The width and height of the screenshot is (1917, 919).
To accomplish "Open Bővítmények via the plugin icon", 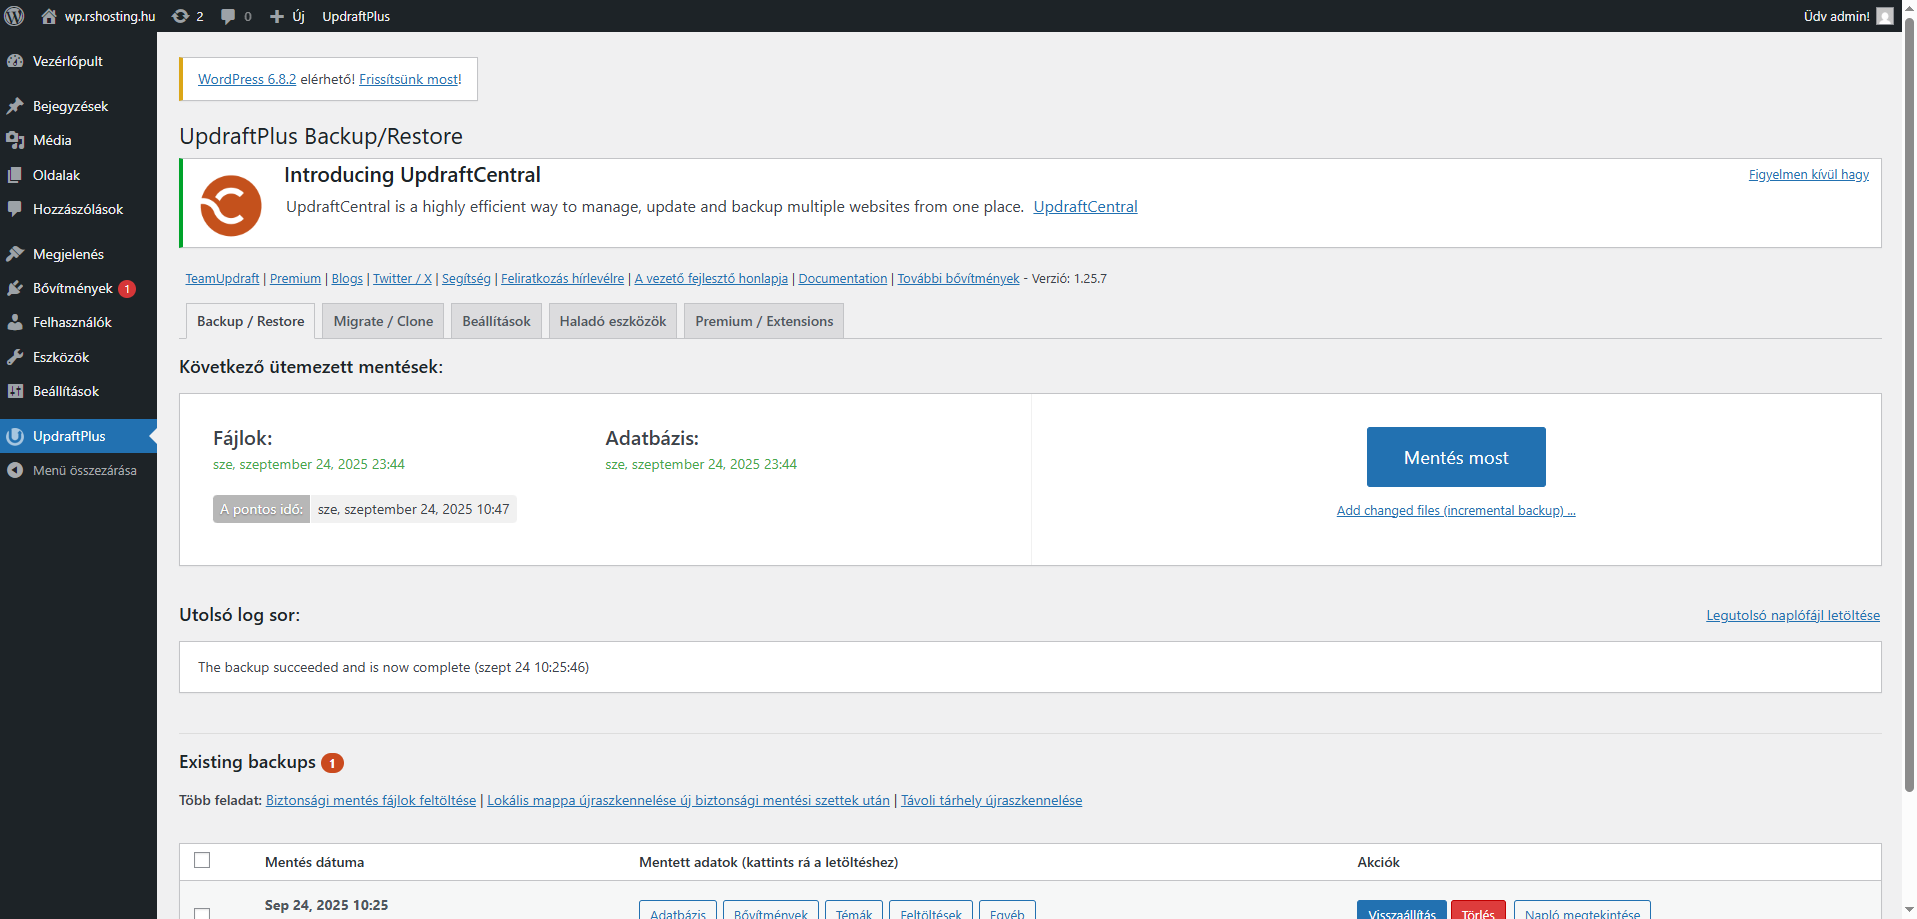I will point(15,288).
